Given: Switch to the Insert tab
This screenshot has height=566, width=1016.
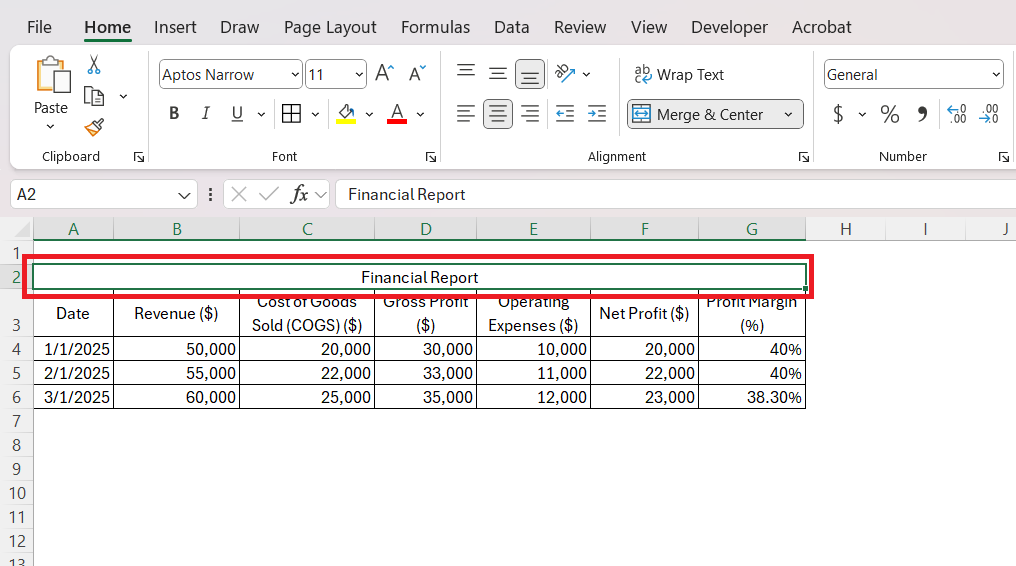Looking at the screenshot, I should [175, 27].
